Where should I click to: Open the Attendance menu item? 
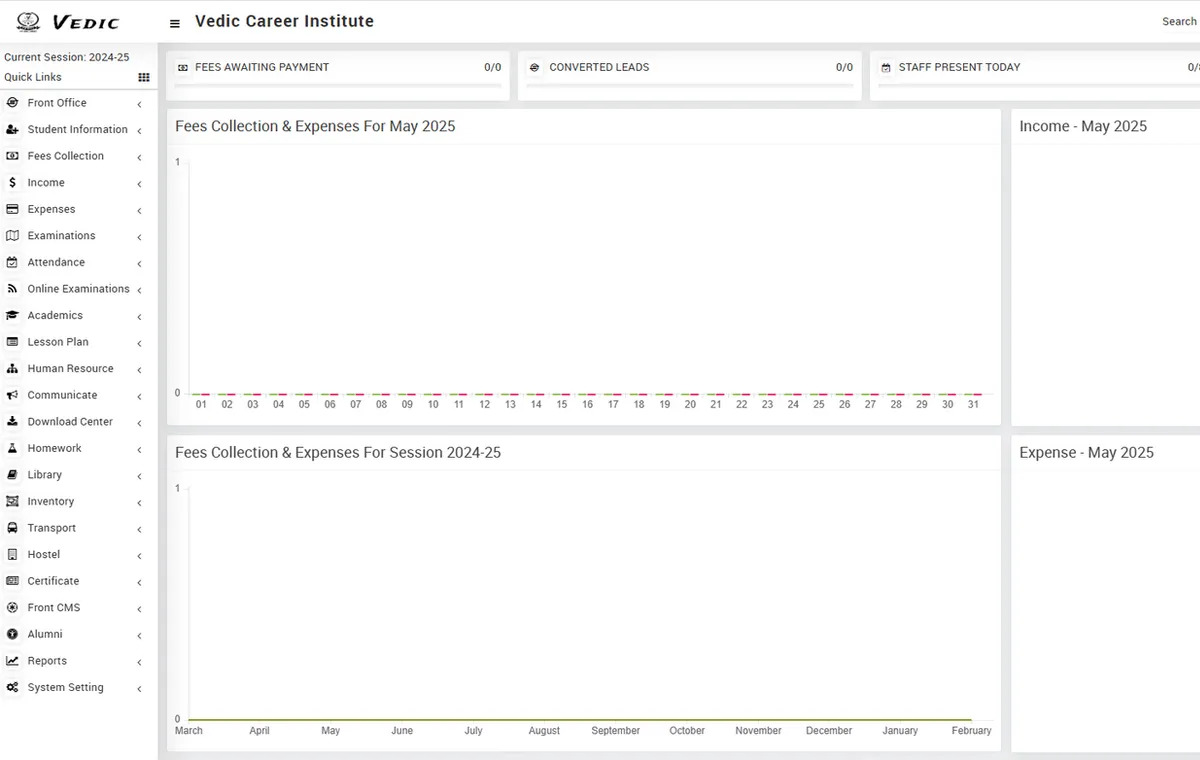pos(78,263)
